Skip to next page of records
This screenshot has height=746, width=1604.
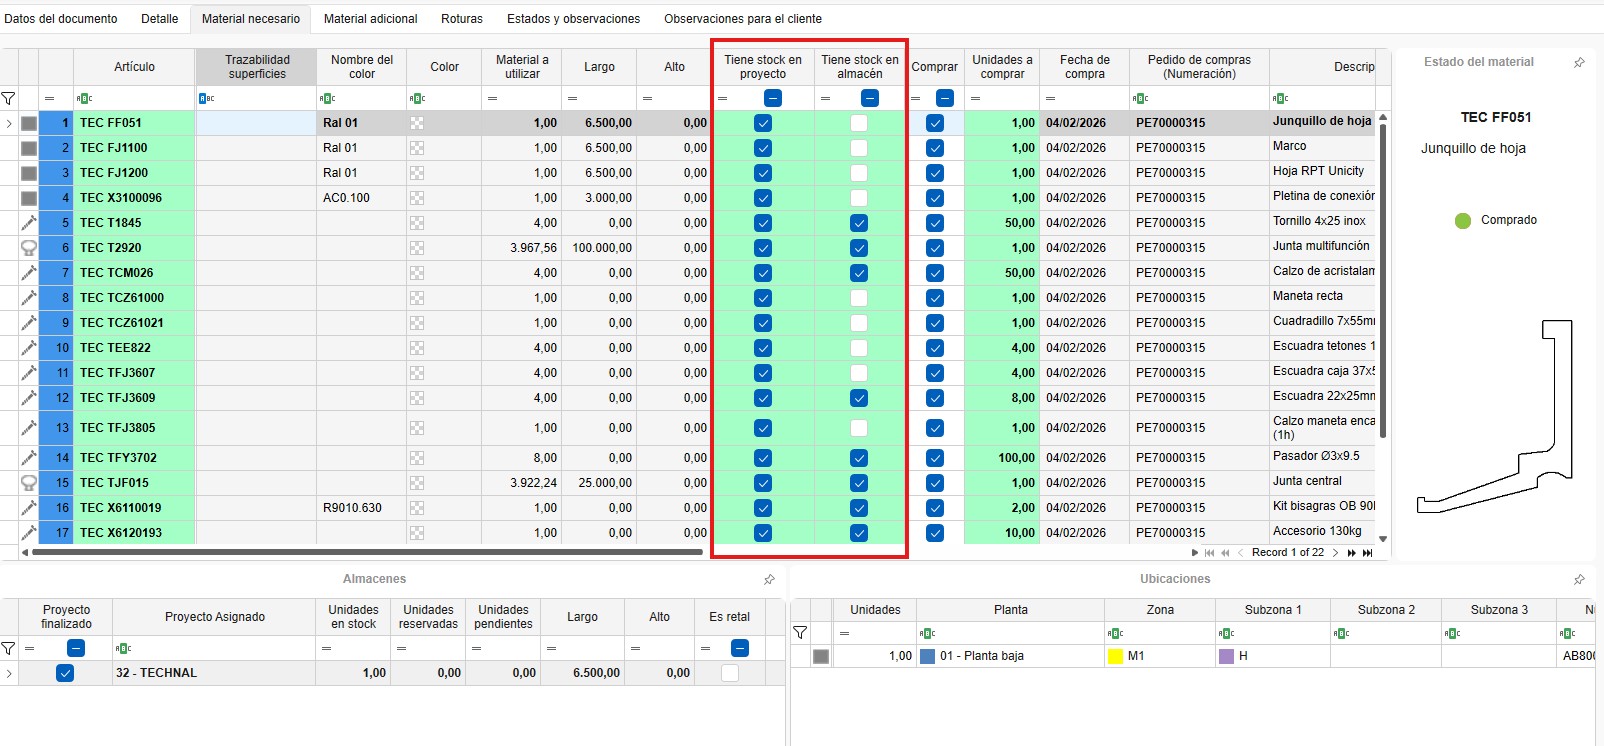pos(1352,552)
